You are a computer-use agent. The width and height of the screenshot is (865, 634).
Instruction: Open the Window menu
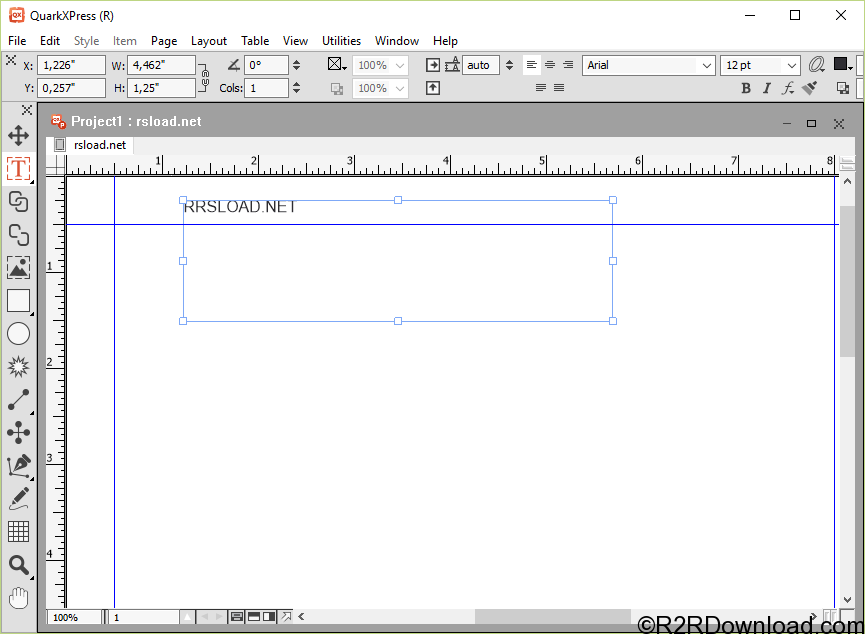click(x=397, y=41)
